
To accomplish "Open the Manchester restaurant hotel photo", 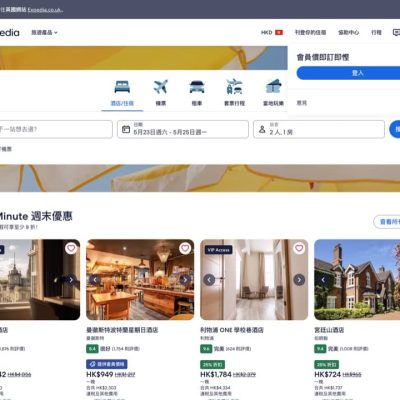I will pyautogui.click(x=140, y=280).
